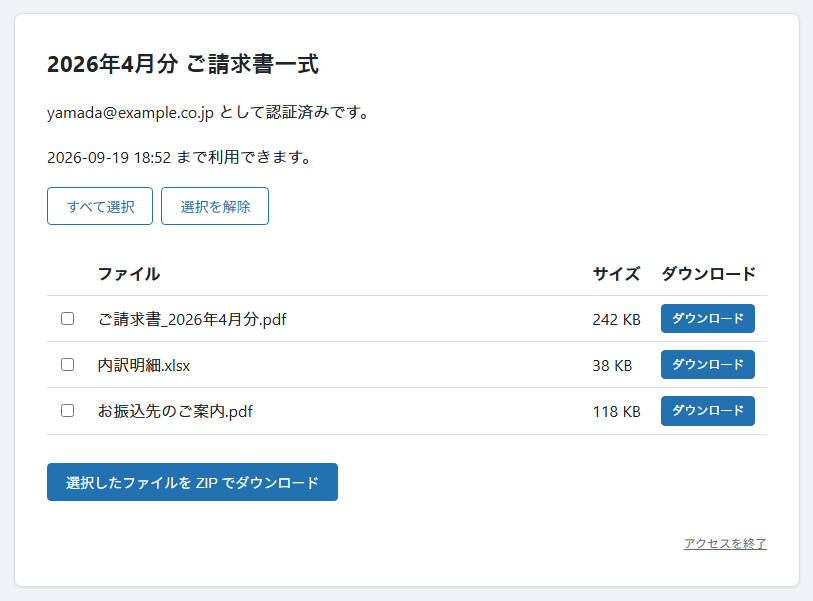Click the heading 2026年4月分 ご請求書一式

pos(183,64)
